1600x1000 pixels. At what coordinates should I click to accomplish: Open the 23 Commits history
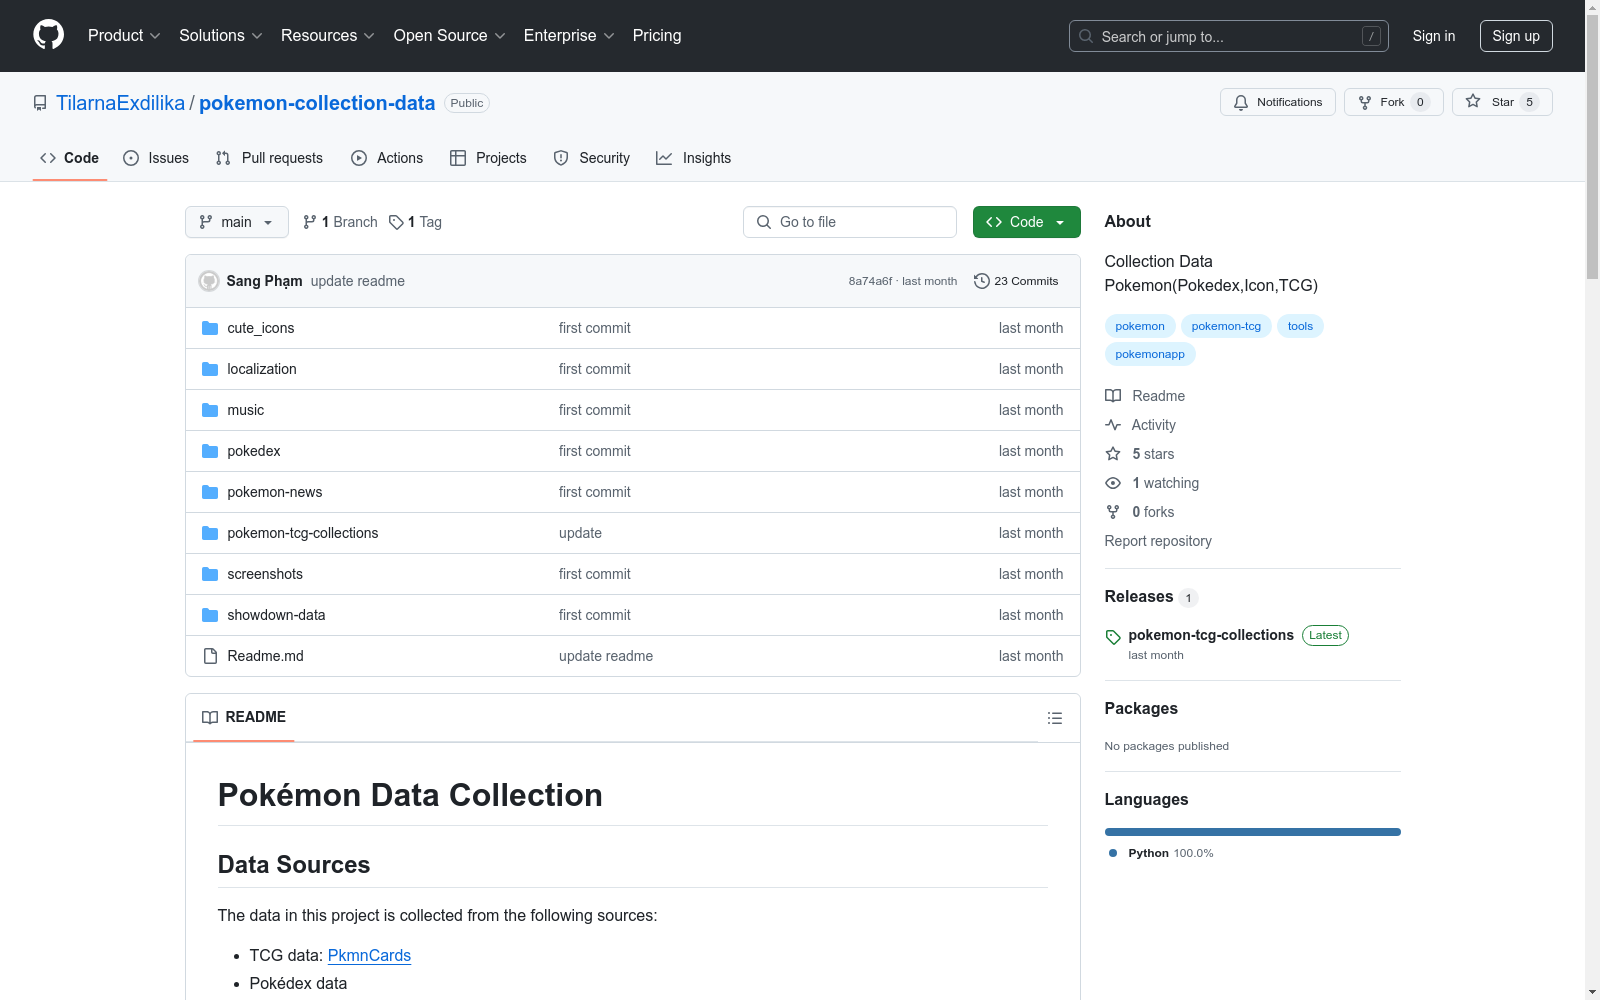1016,281
